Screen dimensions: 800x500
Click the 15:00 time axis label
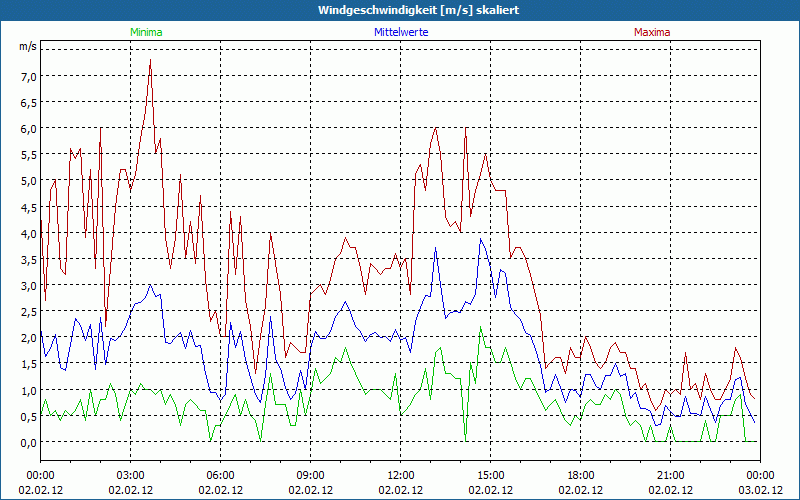(x=491, y=476)
